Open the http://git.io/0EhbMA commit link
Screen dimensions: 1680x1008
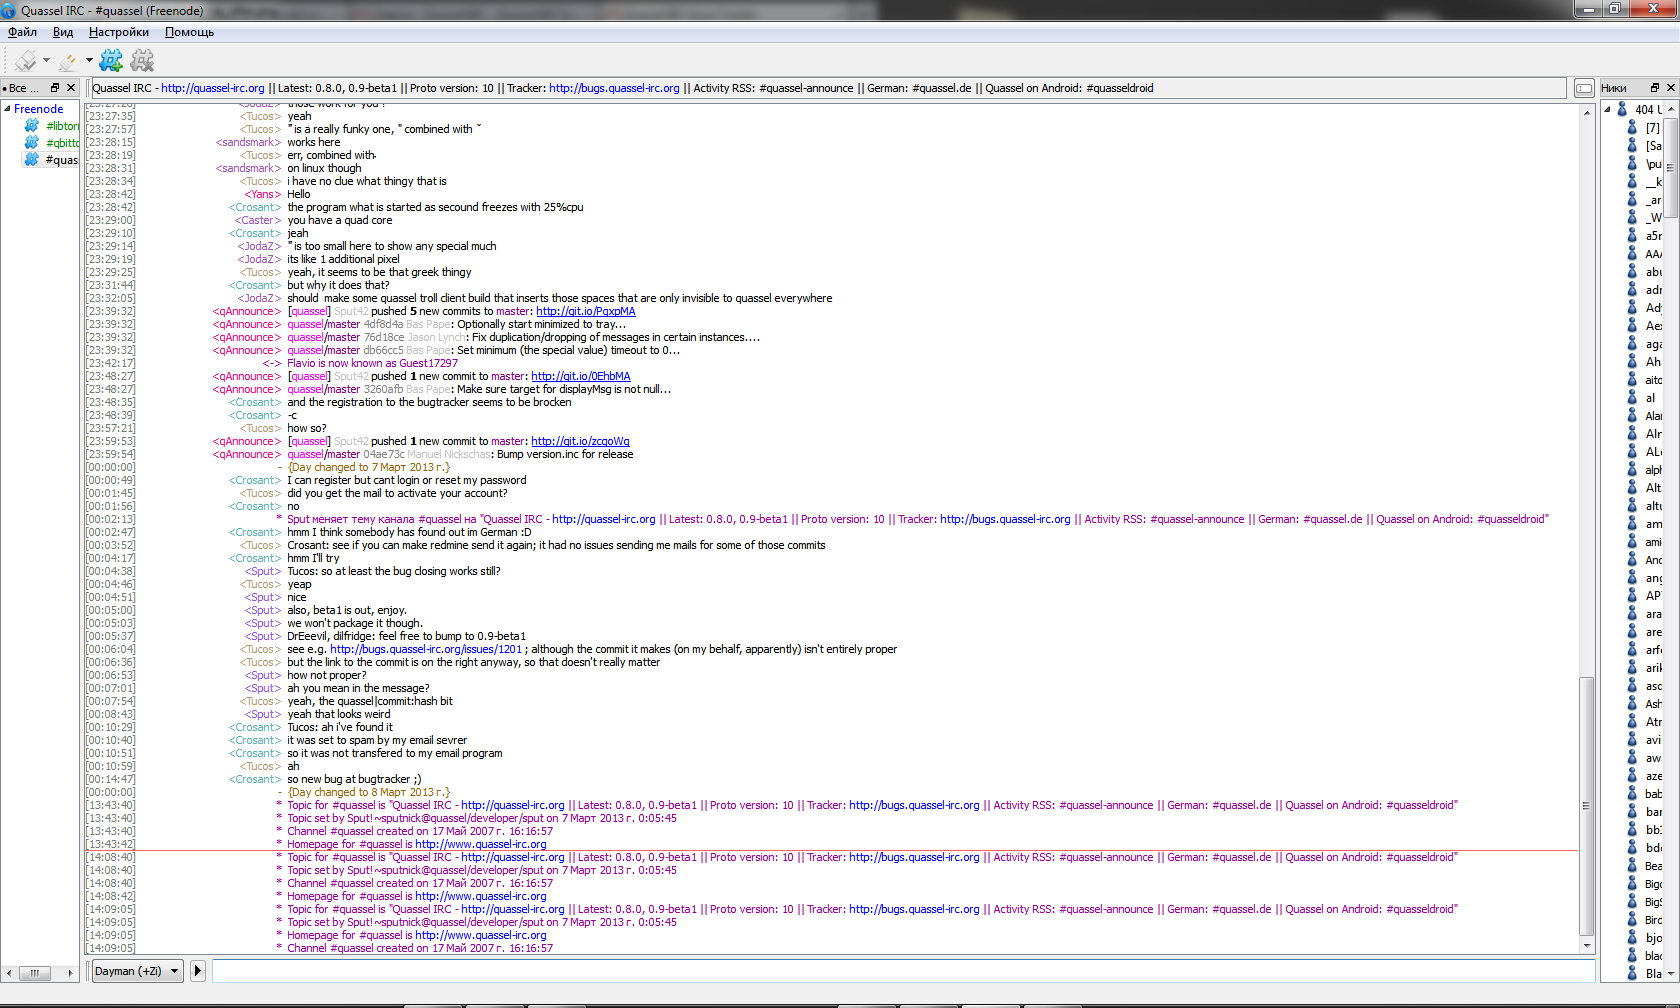(x=581, y=376)
